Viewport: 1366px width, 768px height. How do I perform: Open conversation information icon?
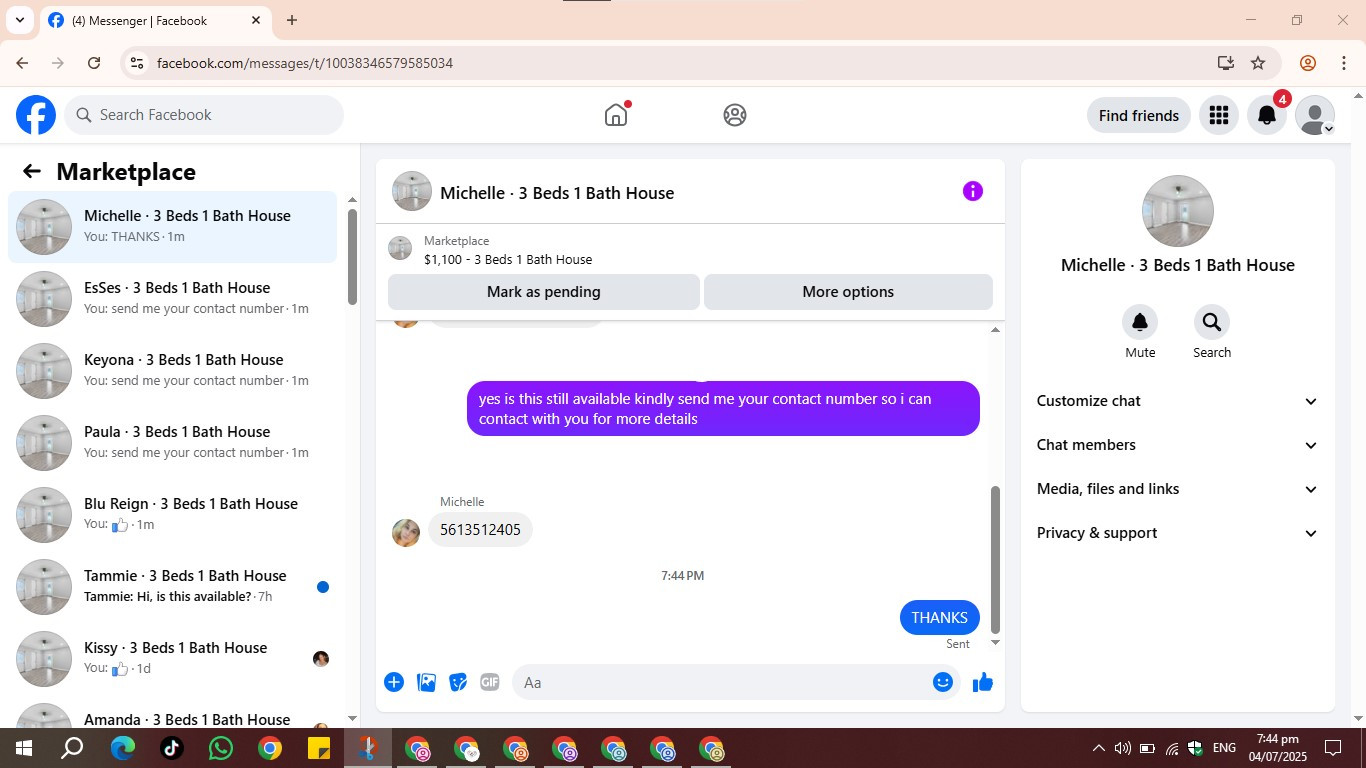(x=973, y=191)
